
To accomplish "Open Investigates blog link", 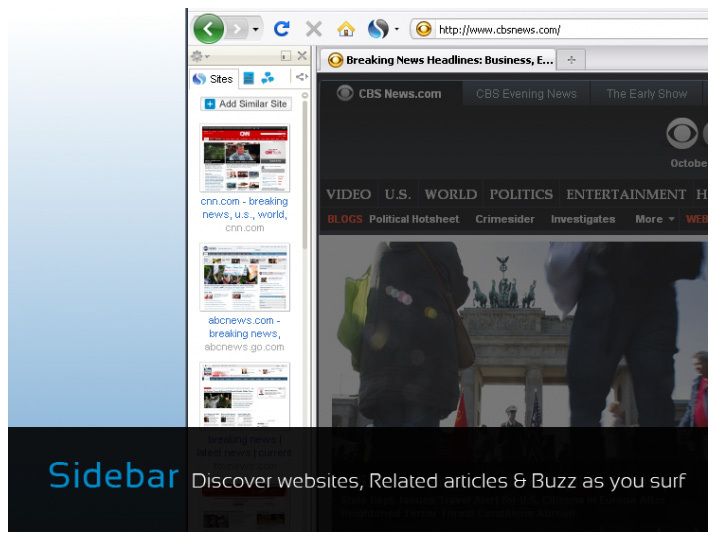I will pyautogui.click(x=583, y=219).
